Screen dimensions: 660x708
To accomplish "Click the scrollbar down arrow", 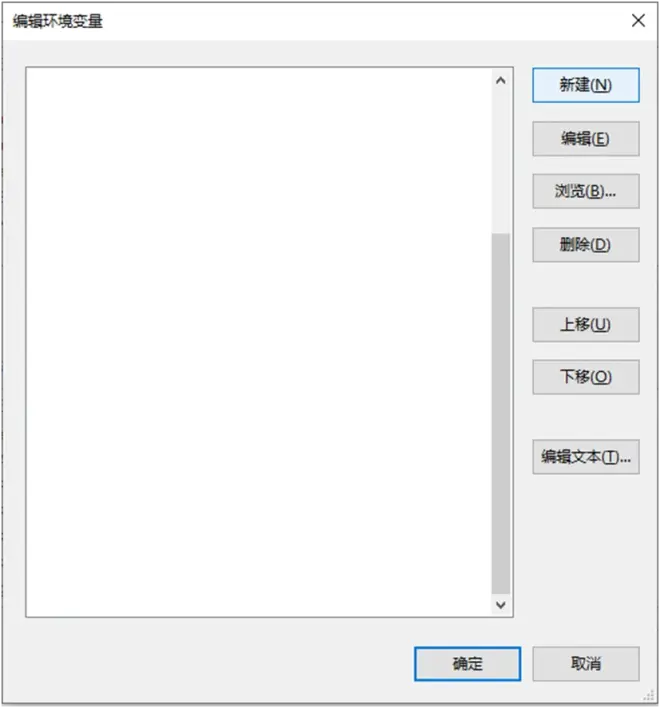I will click(x=501, y=605).
